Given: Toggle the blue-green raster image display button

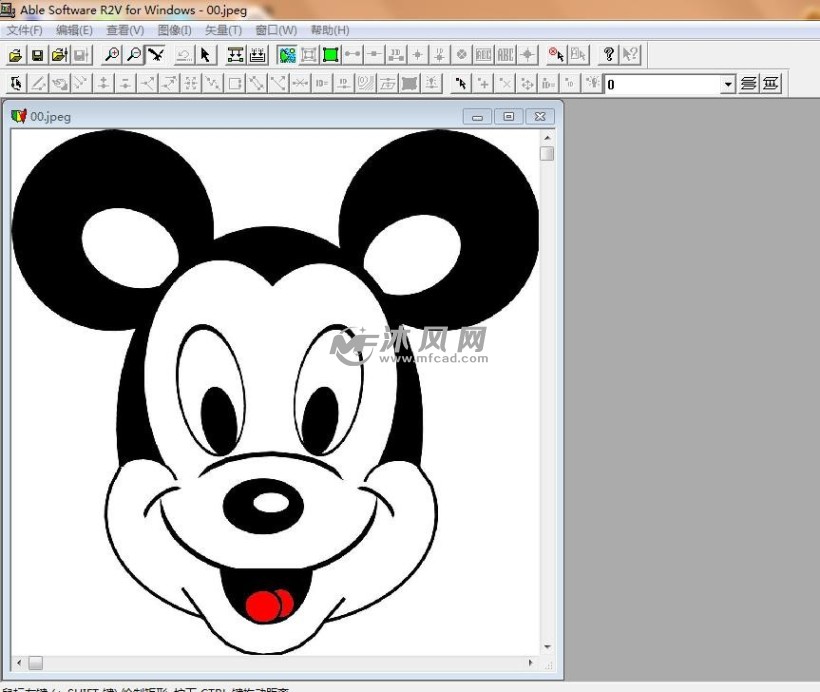Looking at the screenshot, I should (x=288, y=55).
